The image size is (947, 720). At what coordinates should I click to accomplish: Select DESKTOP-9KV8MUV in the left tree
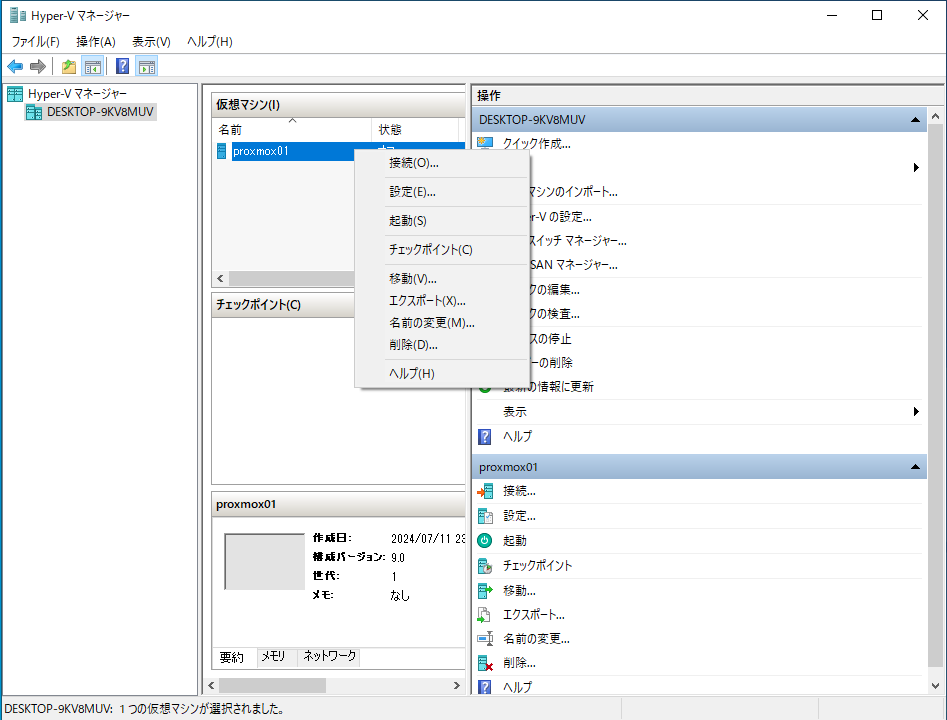click(100, 112)
